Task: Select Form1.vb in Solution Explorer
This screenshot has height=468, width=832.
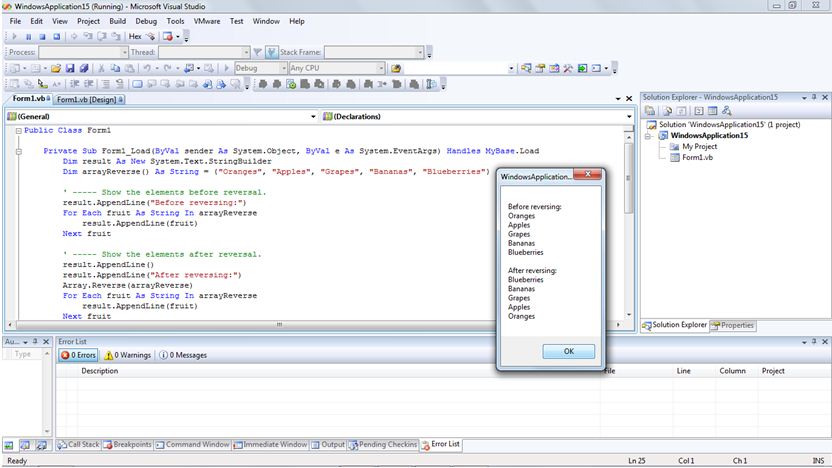Action: pos(697,158)
